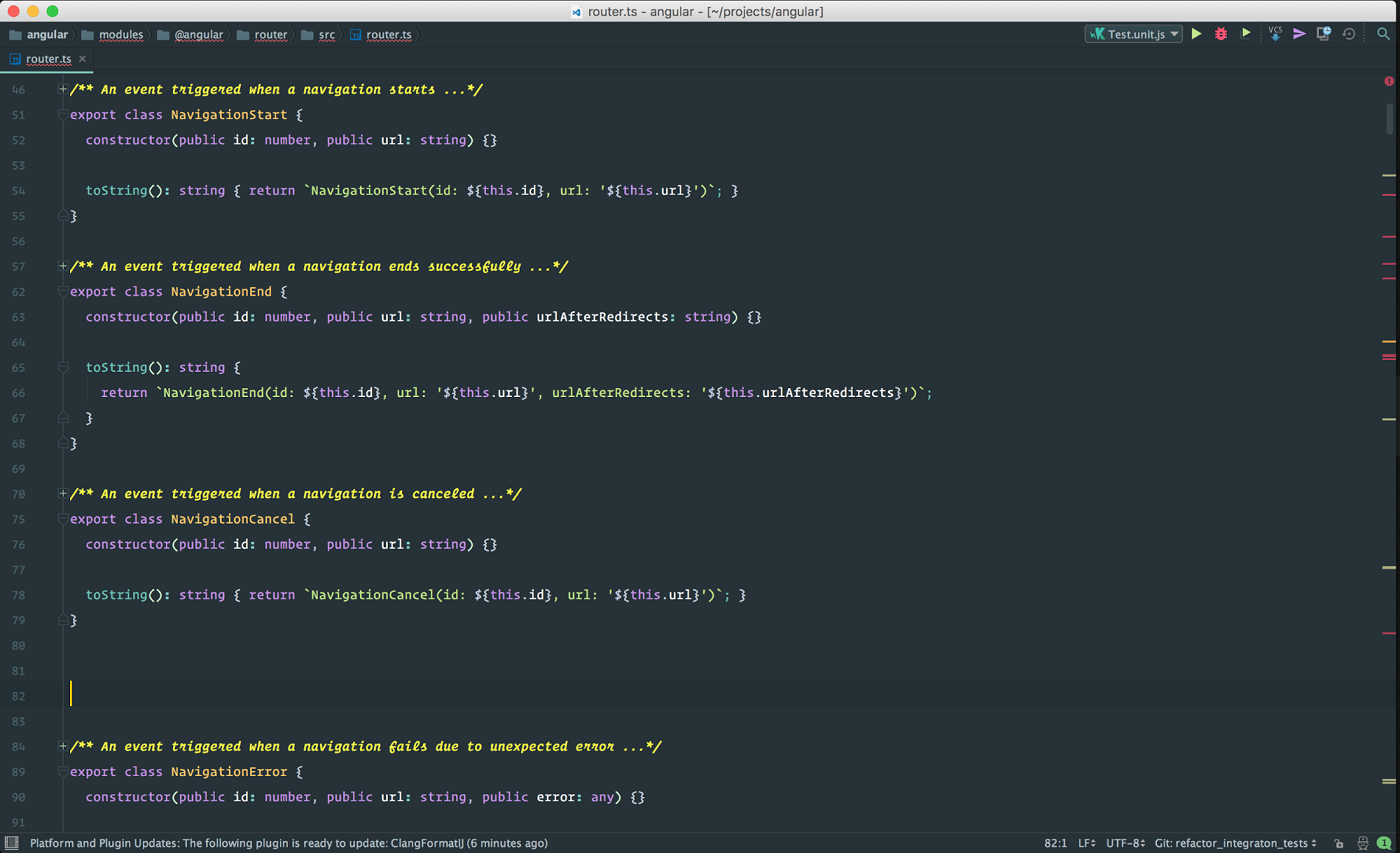
Task: Run Test.unit.js with coverage icon
Action: pyautogui.click(x=1246, y=33)
